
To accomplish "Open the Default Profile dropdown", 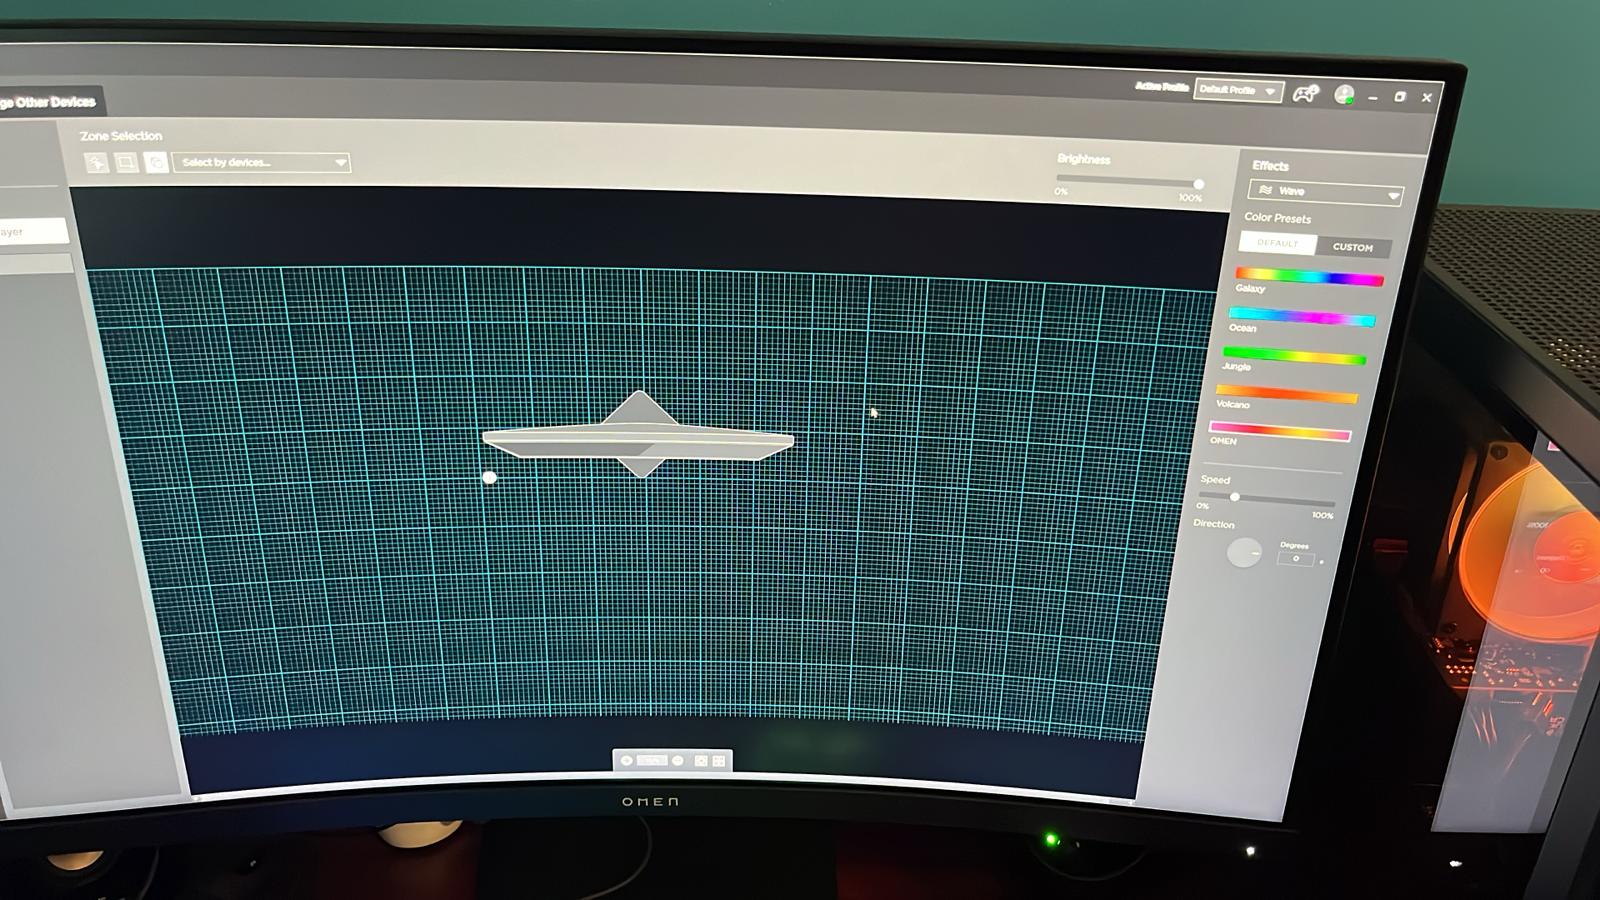I will click(x=1238, y=90).
